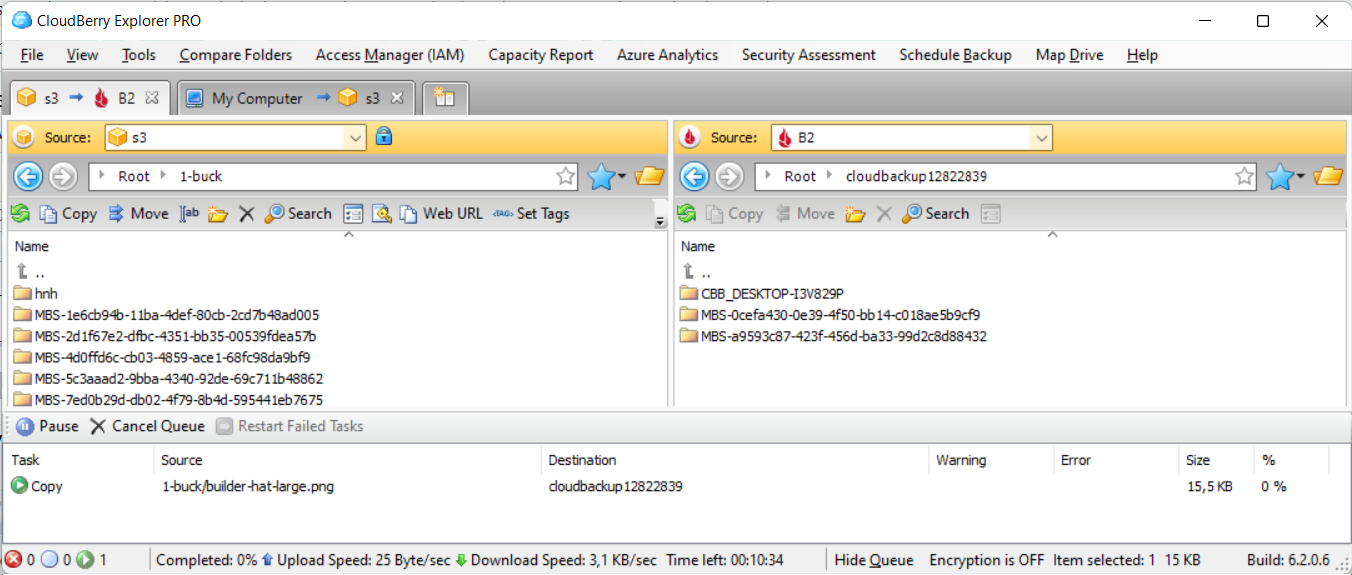Close the s3 → B2 tab
1352x575 pixels.
[152, 98]
